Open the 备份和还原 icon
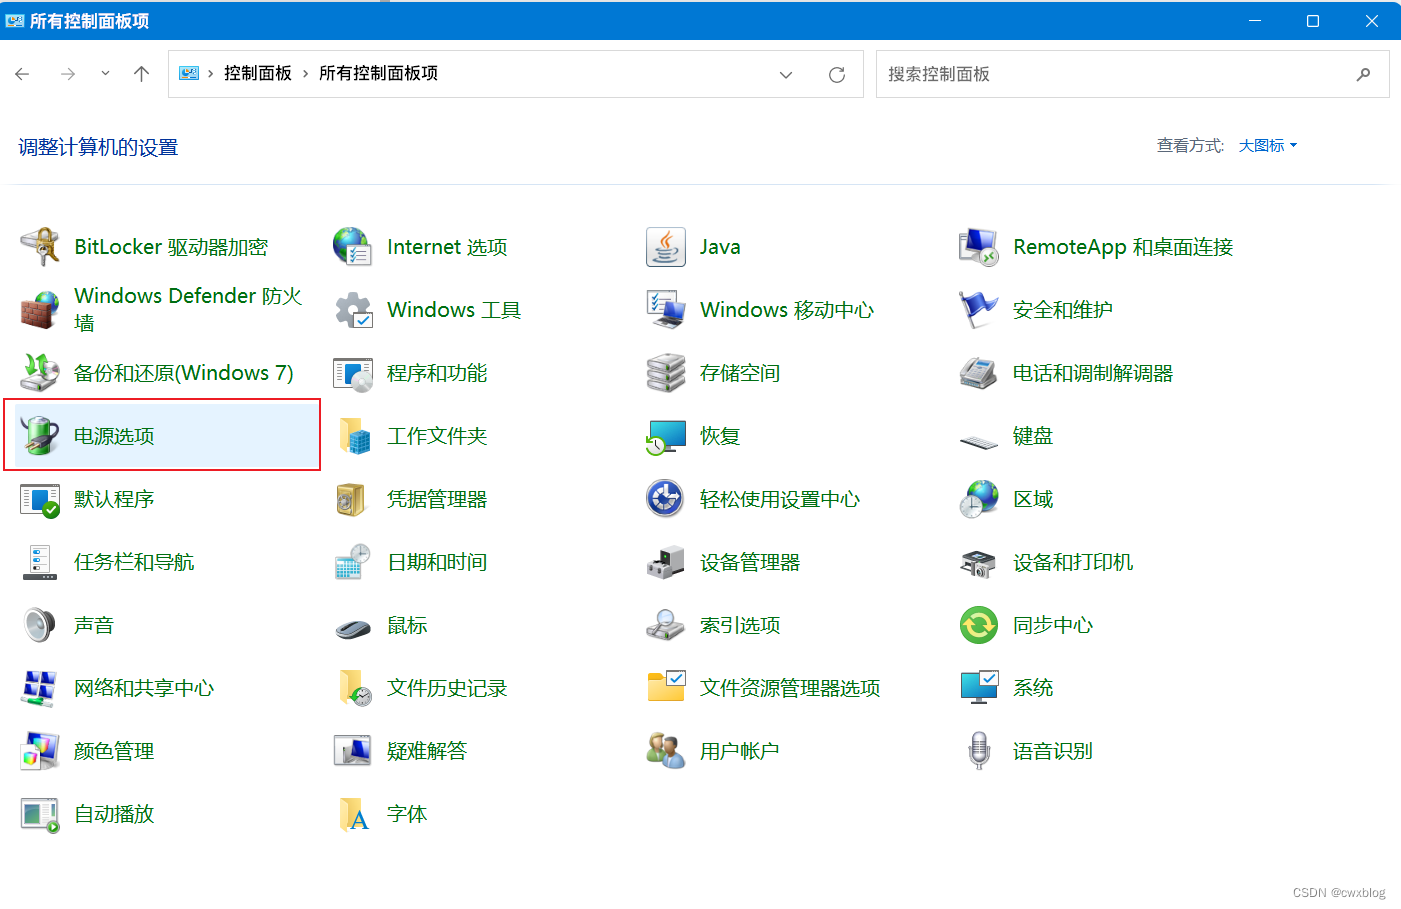This screenshot has width=1401, height=909. click(x=40, y=373)
